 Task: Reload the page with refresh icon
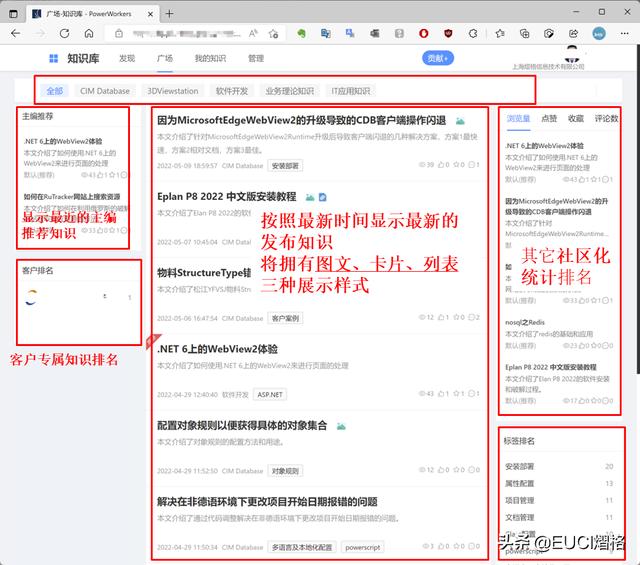[x=64, y=33]
